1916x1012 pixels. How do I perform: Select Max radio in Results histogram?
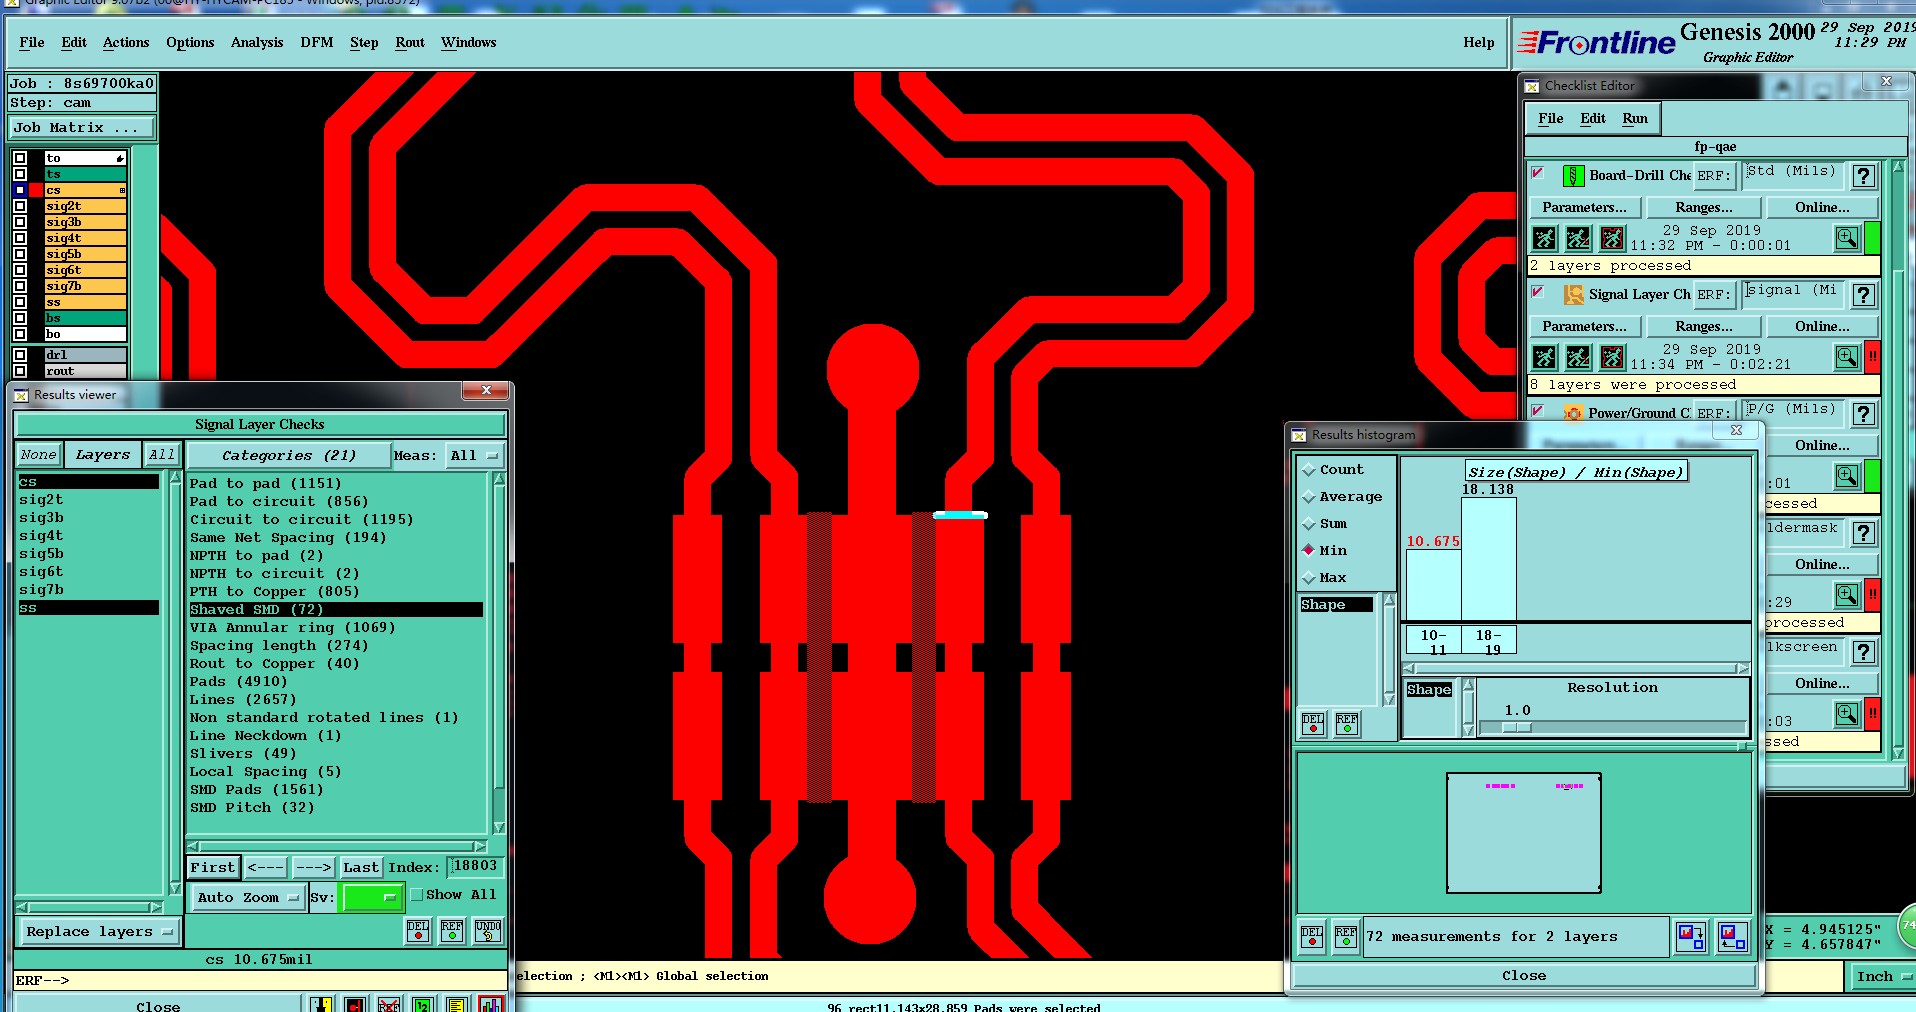pos(1308,578)
